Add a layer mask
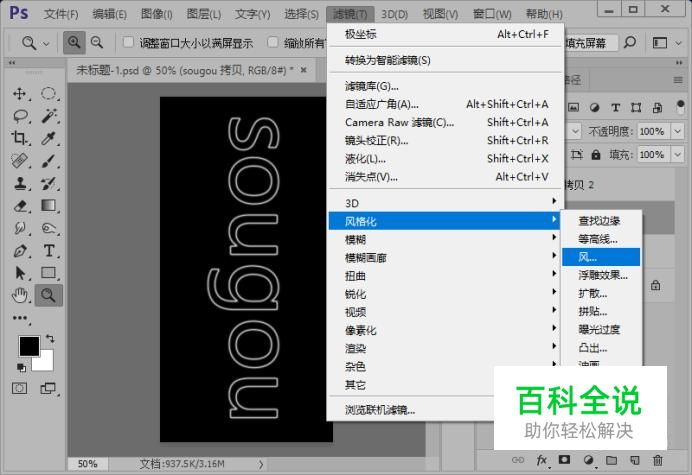Image resolution: width=692 pixels, height=475 pixels. point(564,460)
